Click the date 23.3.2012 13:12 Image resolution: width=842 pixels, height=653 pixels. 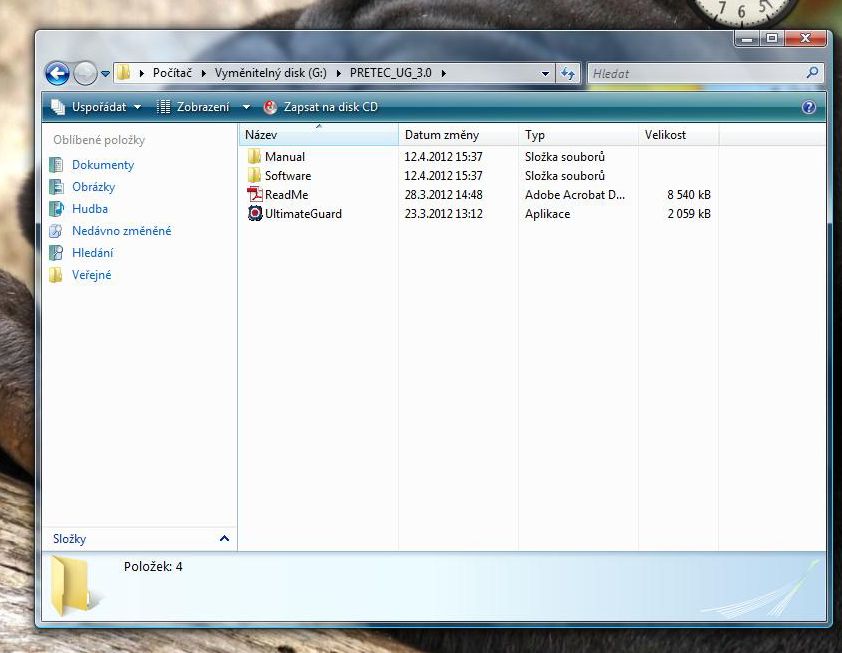click(444, 214)
